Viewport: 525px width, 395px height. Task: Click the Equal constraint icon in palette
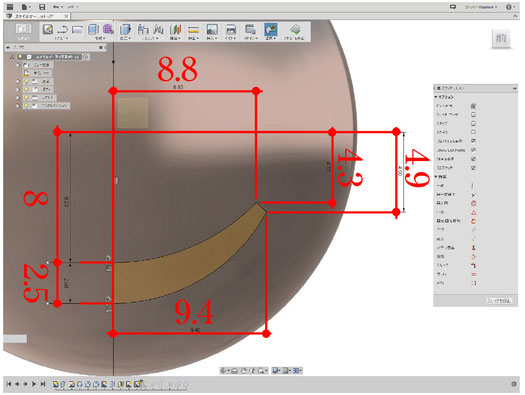[x=473, y=274]
